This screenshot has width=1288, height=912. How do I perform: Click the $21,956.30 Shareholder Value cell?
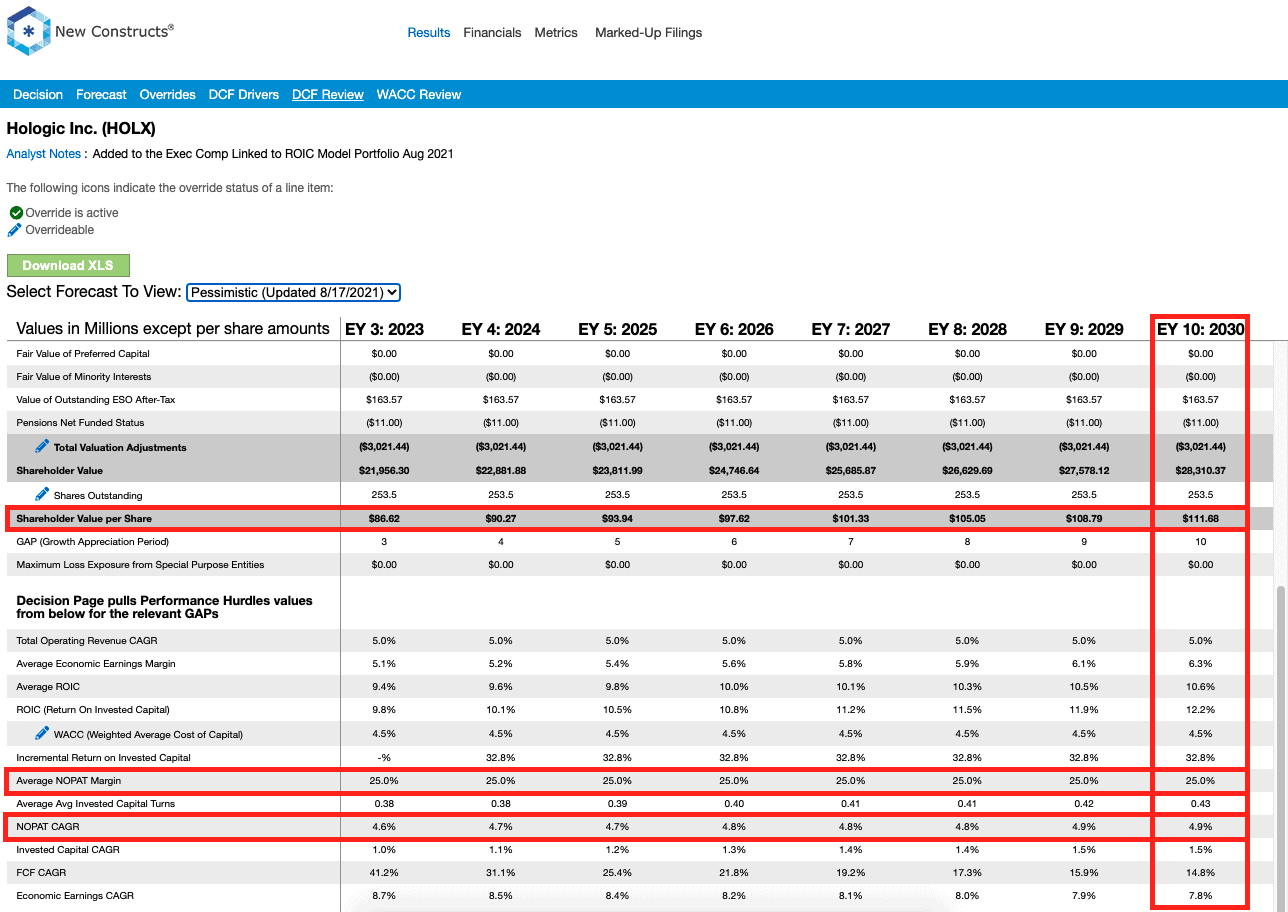pyautogui.click(x=384, y=471)
